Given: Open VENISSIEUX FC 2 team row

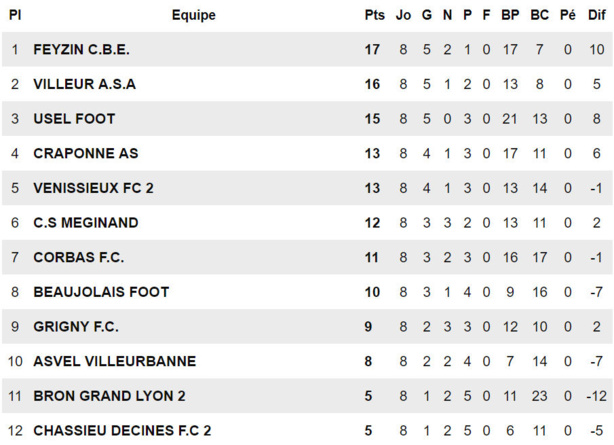Looking at the screenshot, I should pyautogui.click(x=93, y=188).
